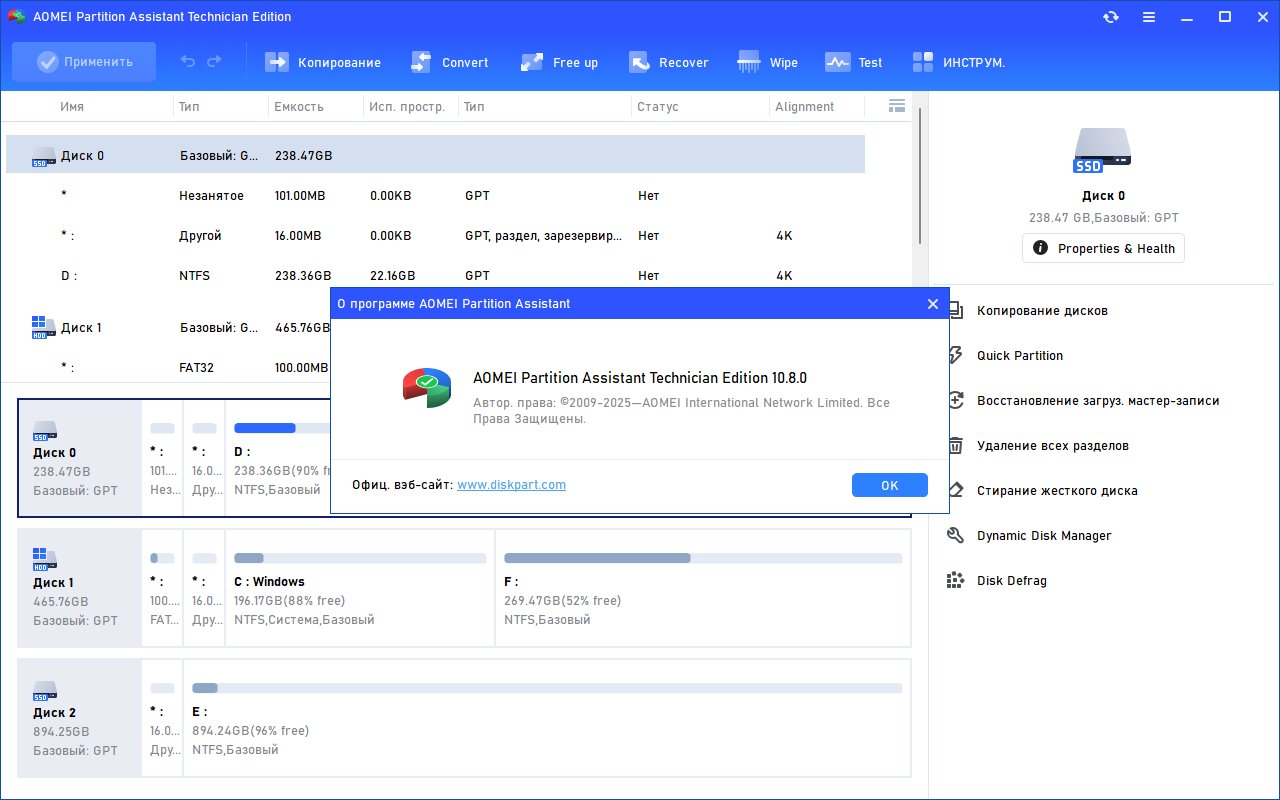Click the undo arrow icon

point(188,62)
